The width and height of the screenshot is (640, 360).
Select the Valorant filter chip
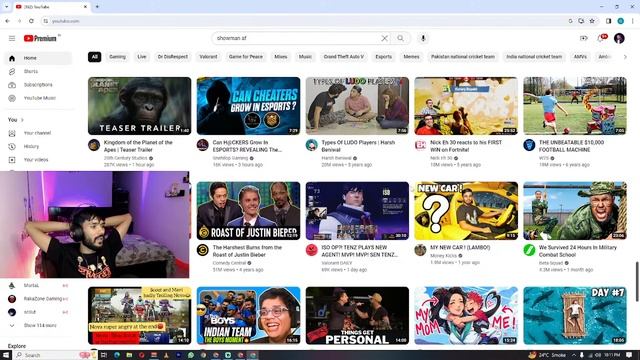(209, 57)
